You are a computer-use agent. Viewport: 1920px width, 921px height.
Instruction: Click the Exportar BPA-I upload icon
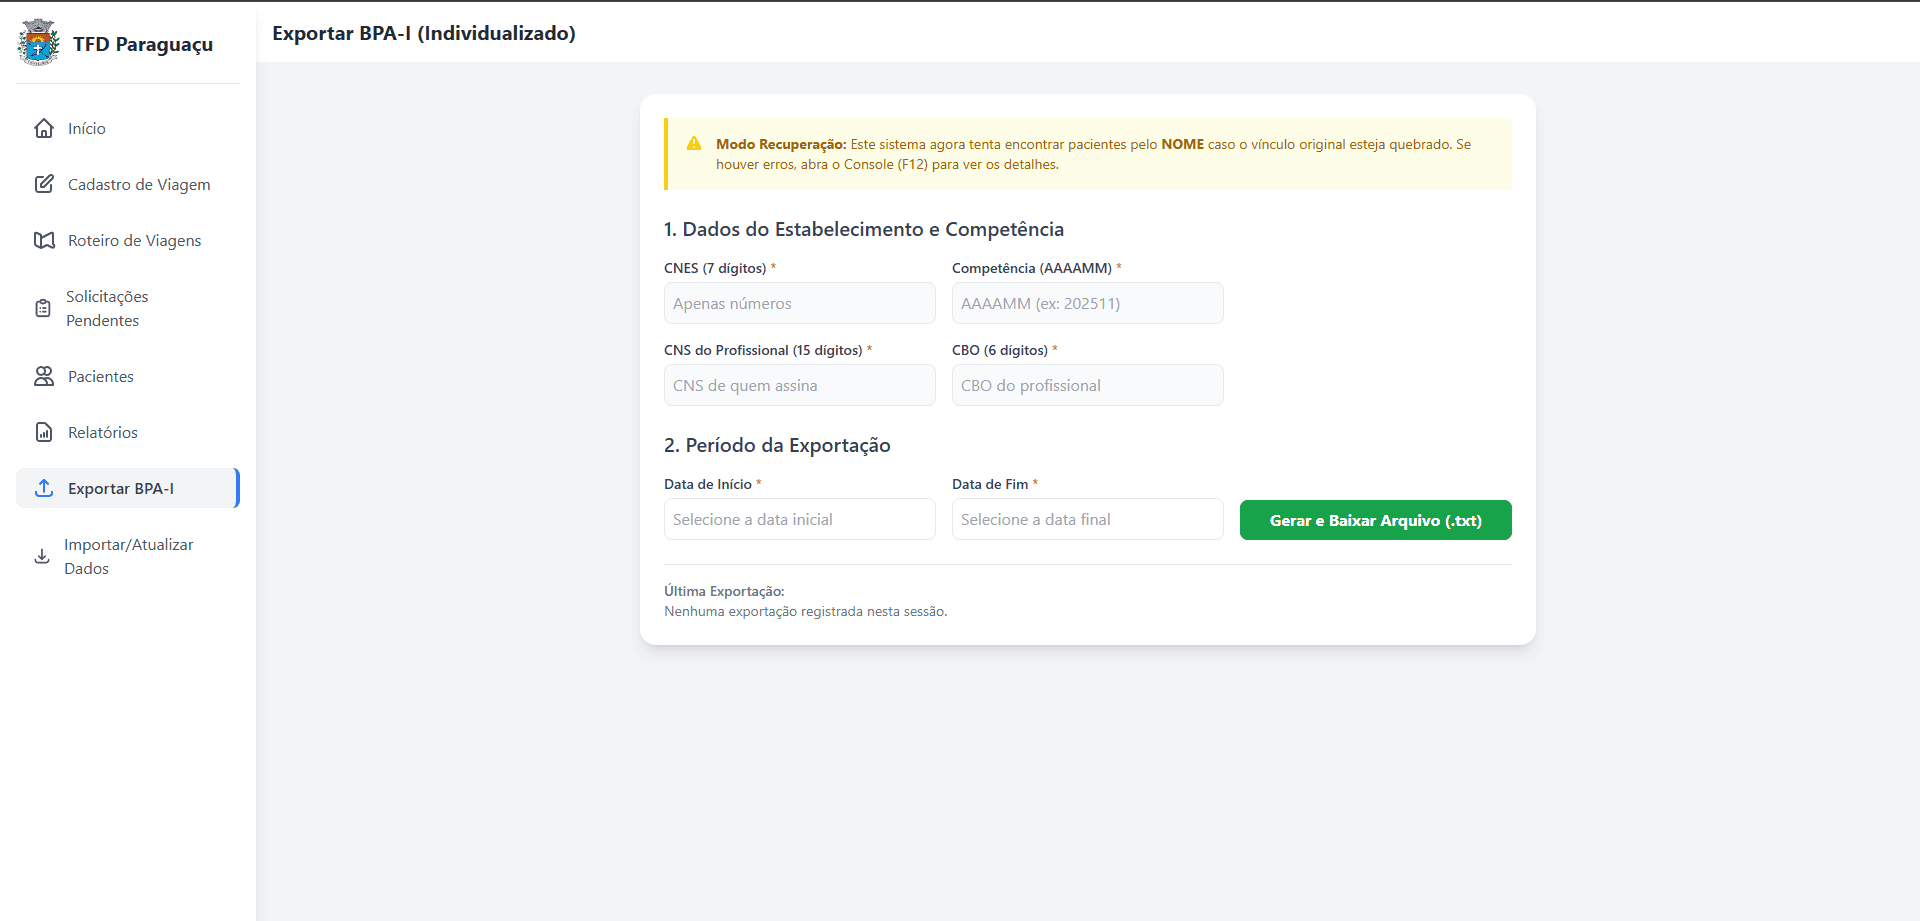pos(44,488)
